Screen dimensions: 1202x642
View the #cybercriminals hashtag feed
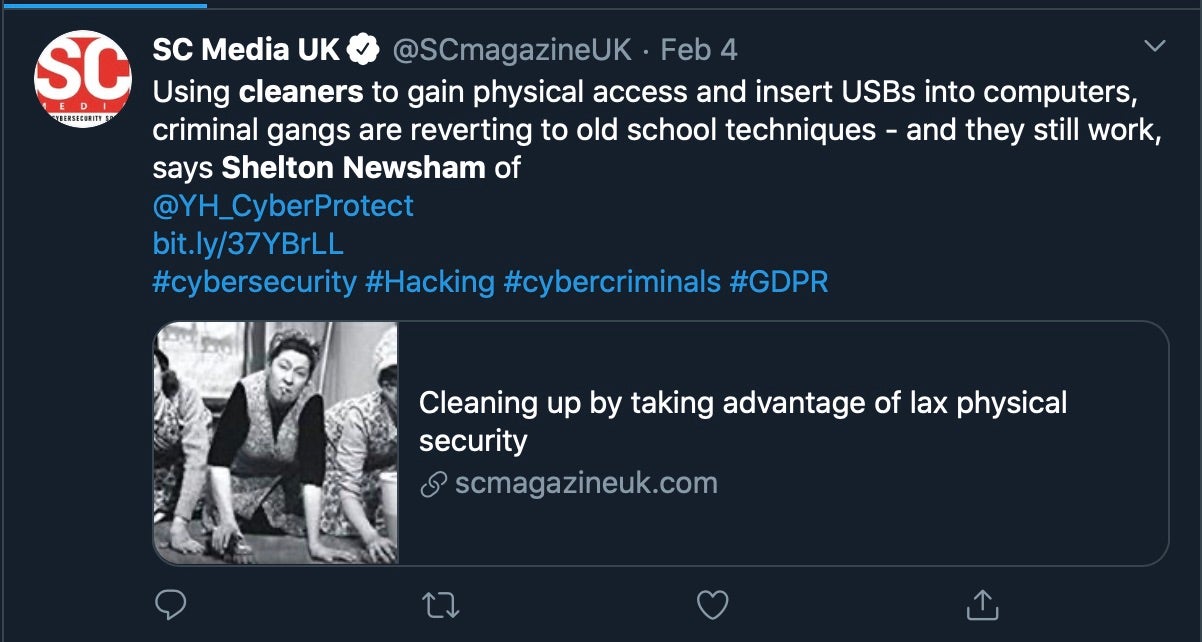pos(612,282)
